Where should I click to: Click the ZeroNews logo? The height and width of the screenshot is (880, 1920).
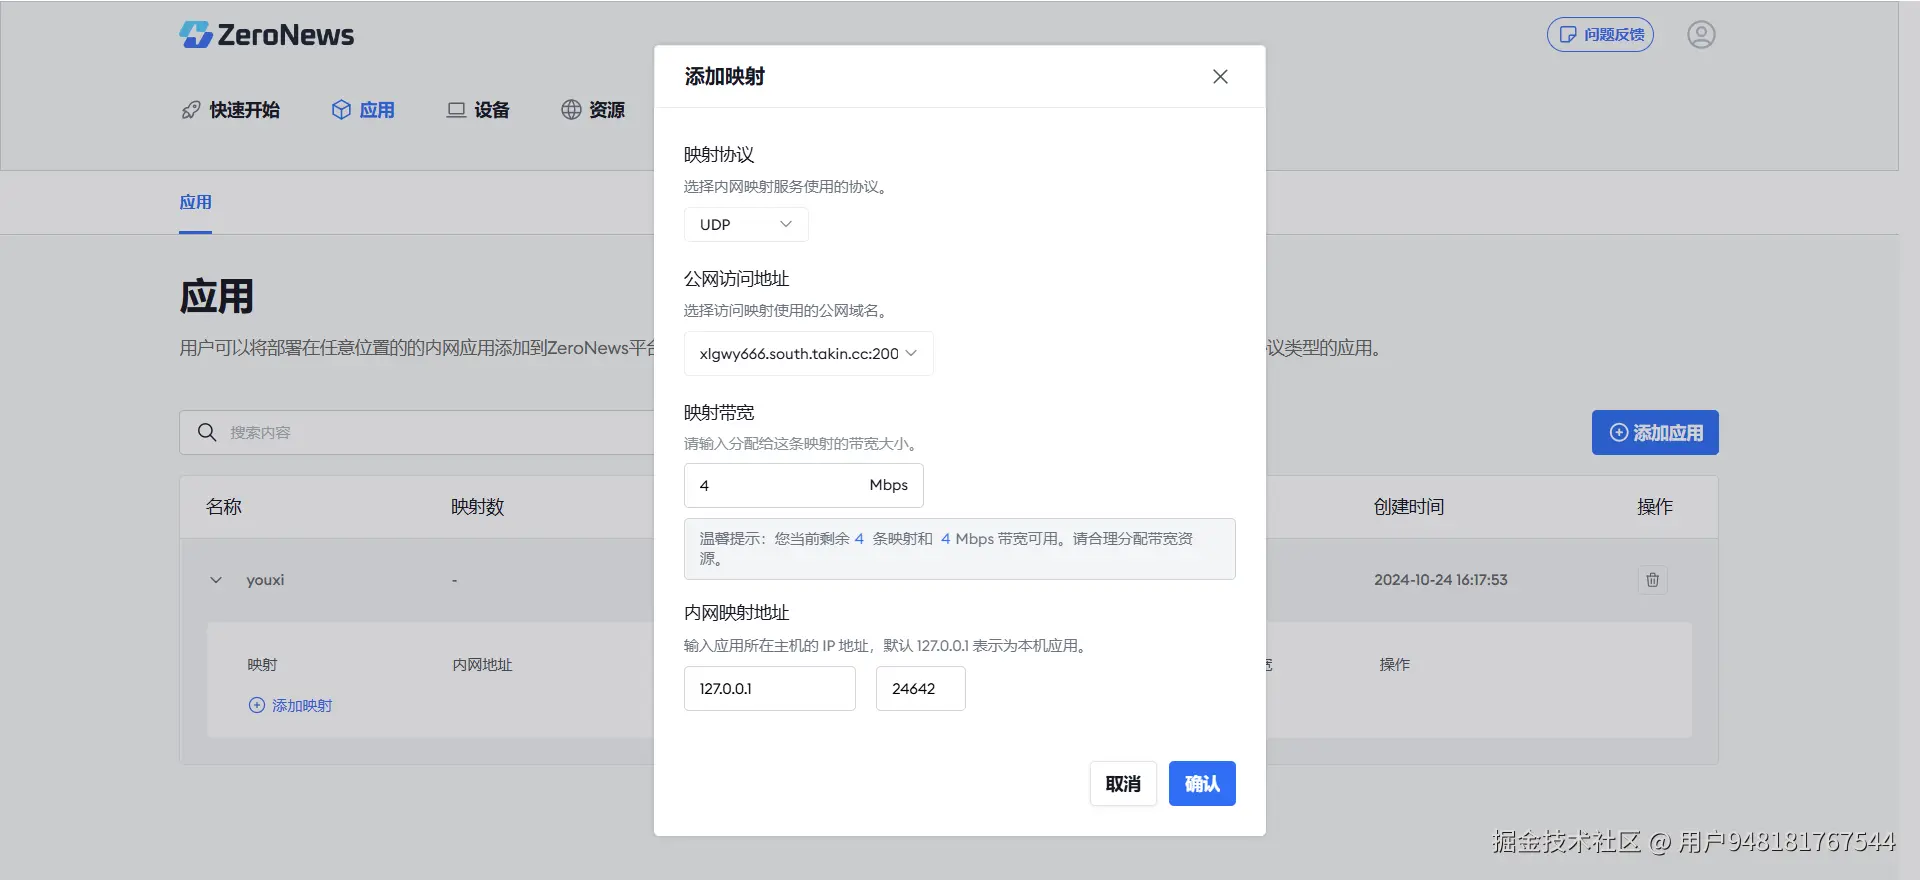[x=266, y=35]
